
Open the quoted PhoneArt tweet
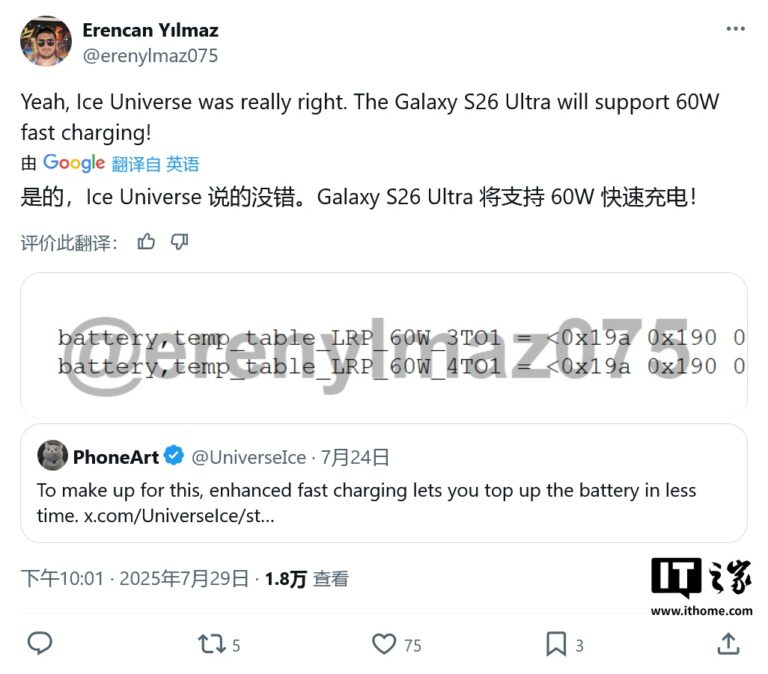click(x=384, y=483)
